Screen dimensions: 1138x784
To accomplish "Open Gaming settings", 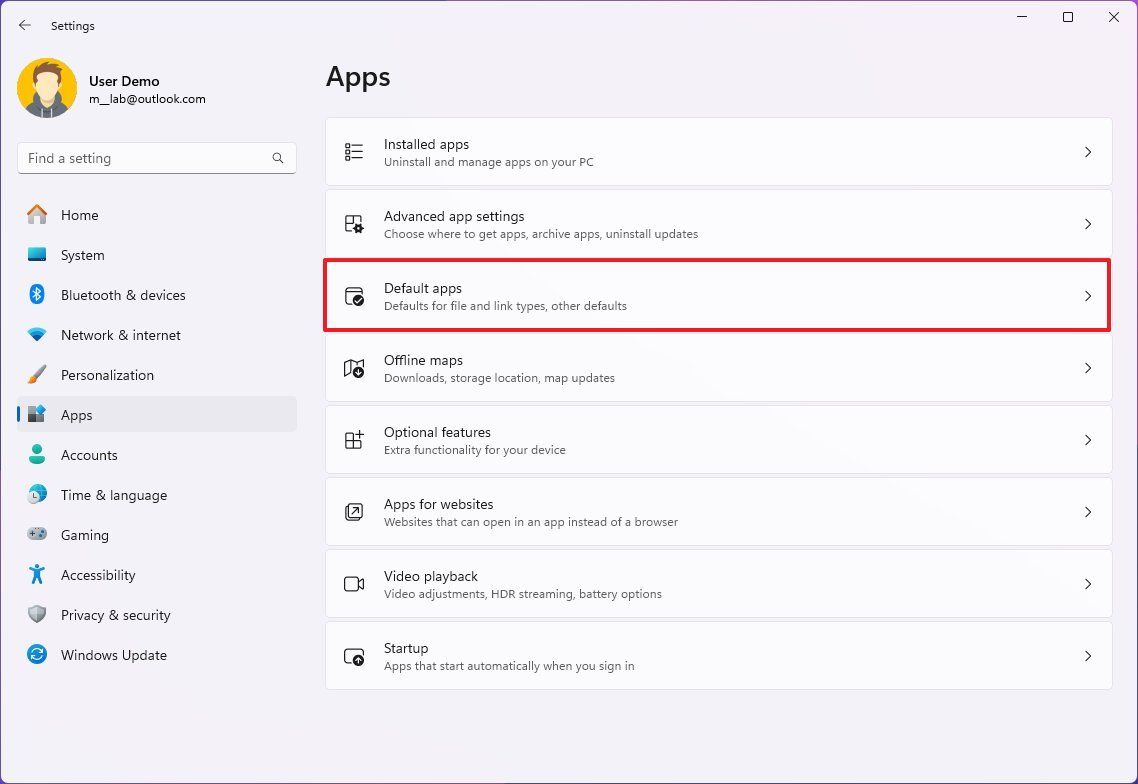I will coord(85,535).
